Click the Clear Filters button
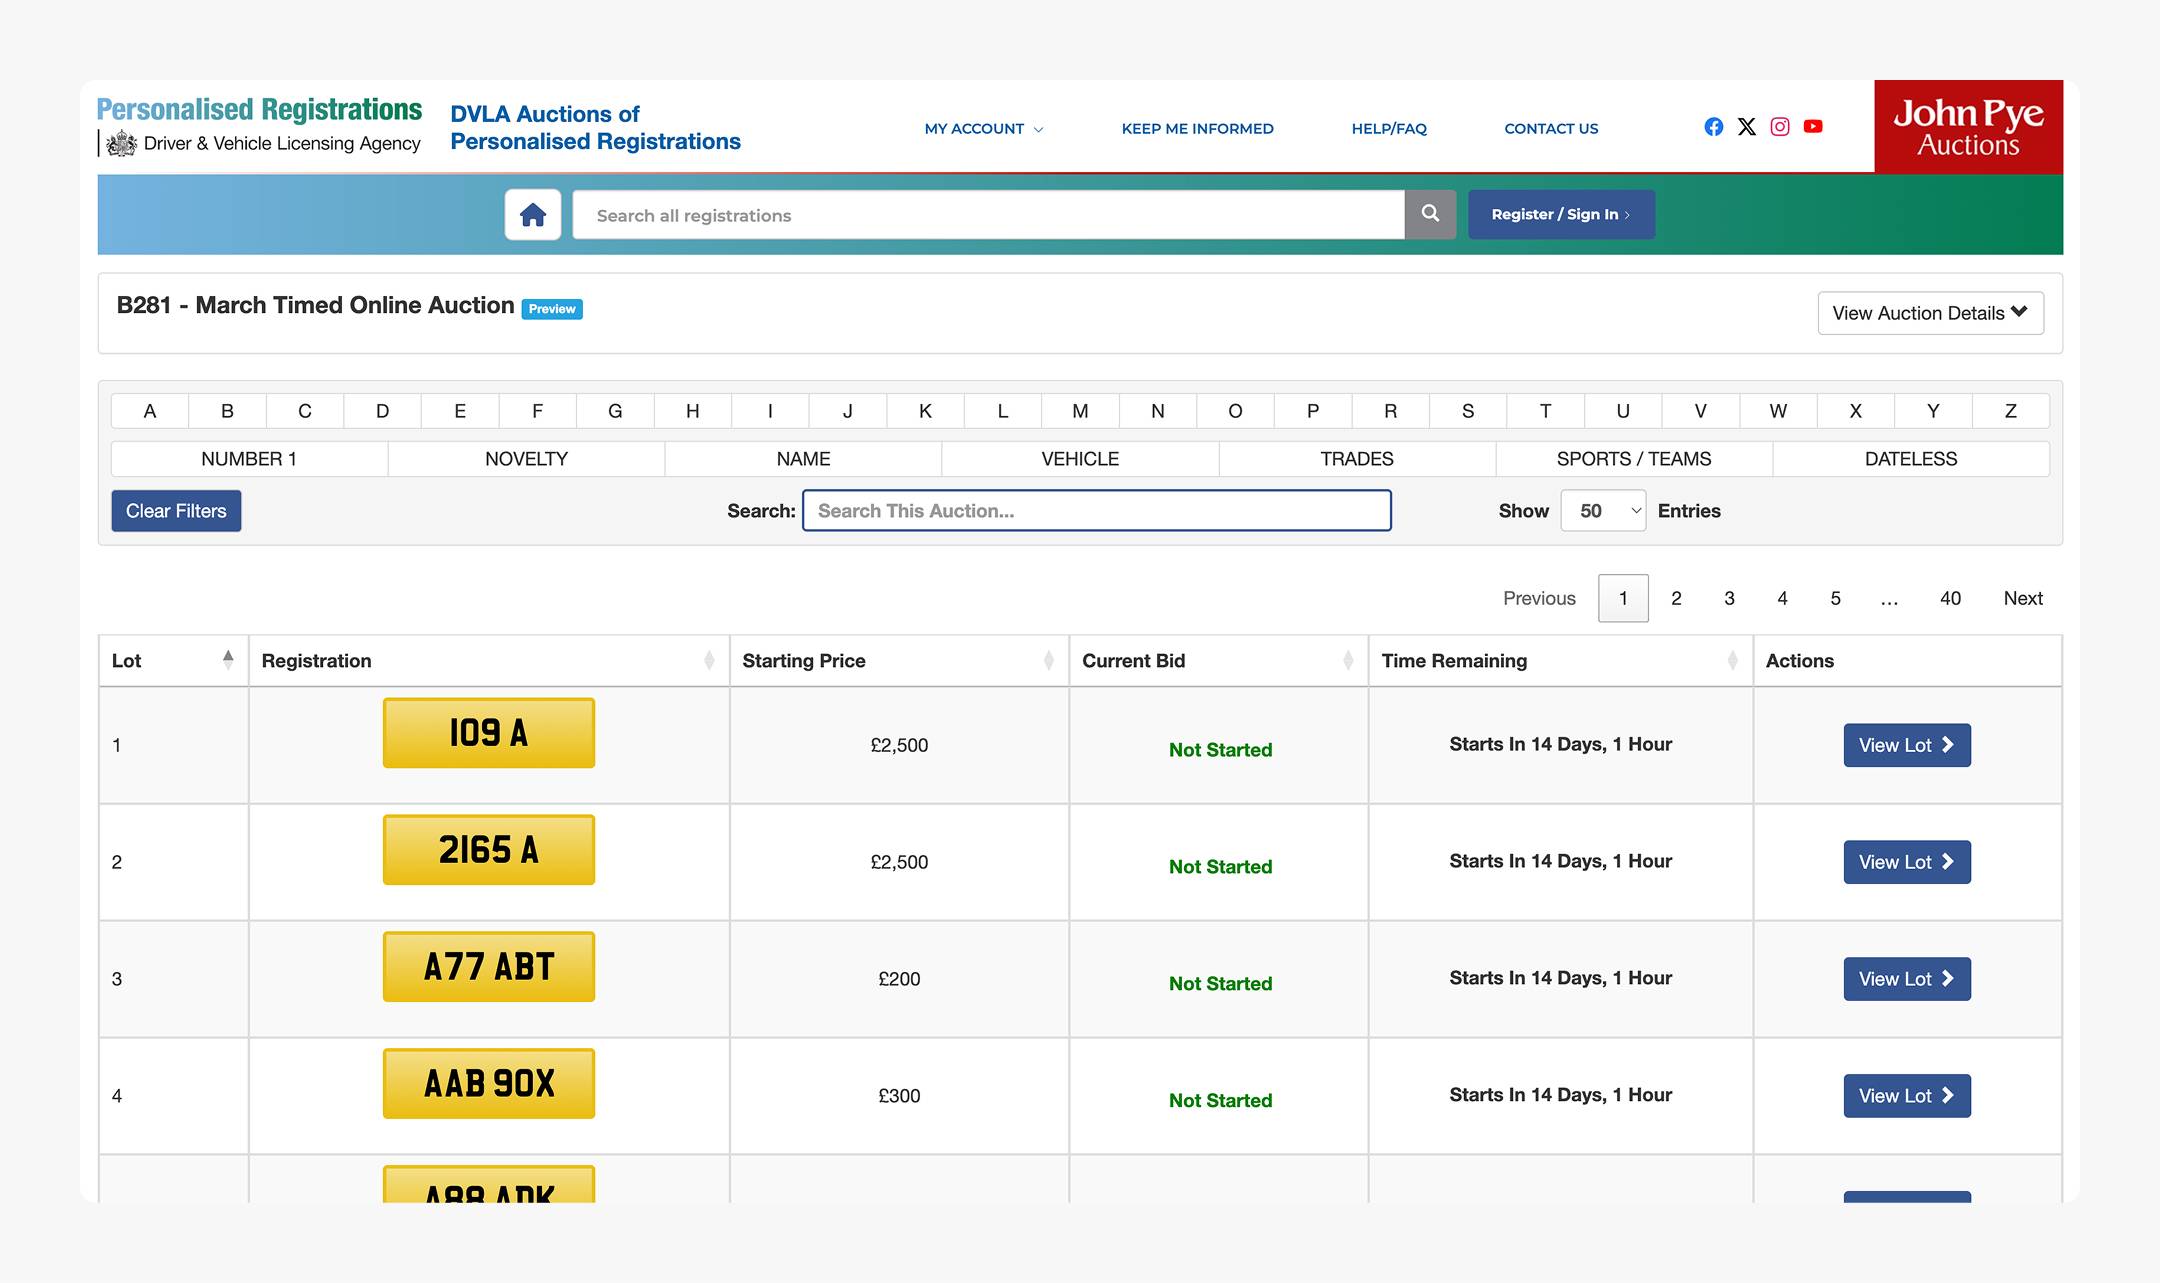This screenshot has width=2160, height=1283. [x=176, y=511]
